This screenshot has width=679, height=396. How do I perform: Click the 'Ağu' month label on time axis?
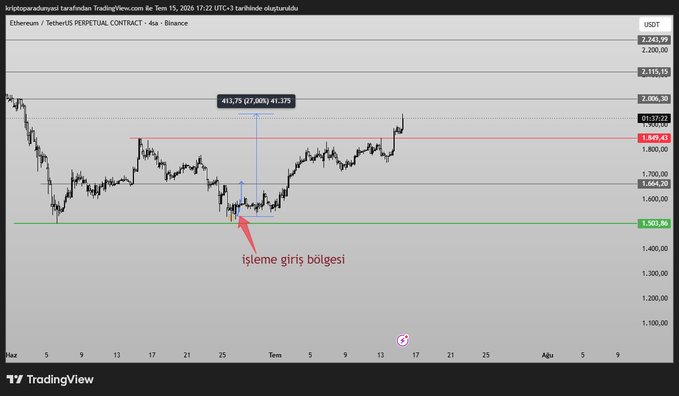(x=547, y=355)
